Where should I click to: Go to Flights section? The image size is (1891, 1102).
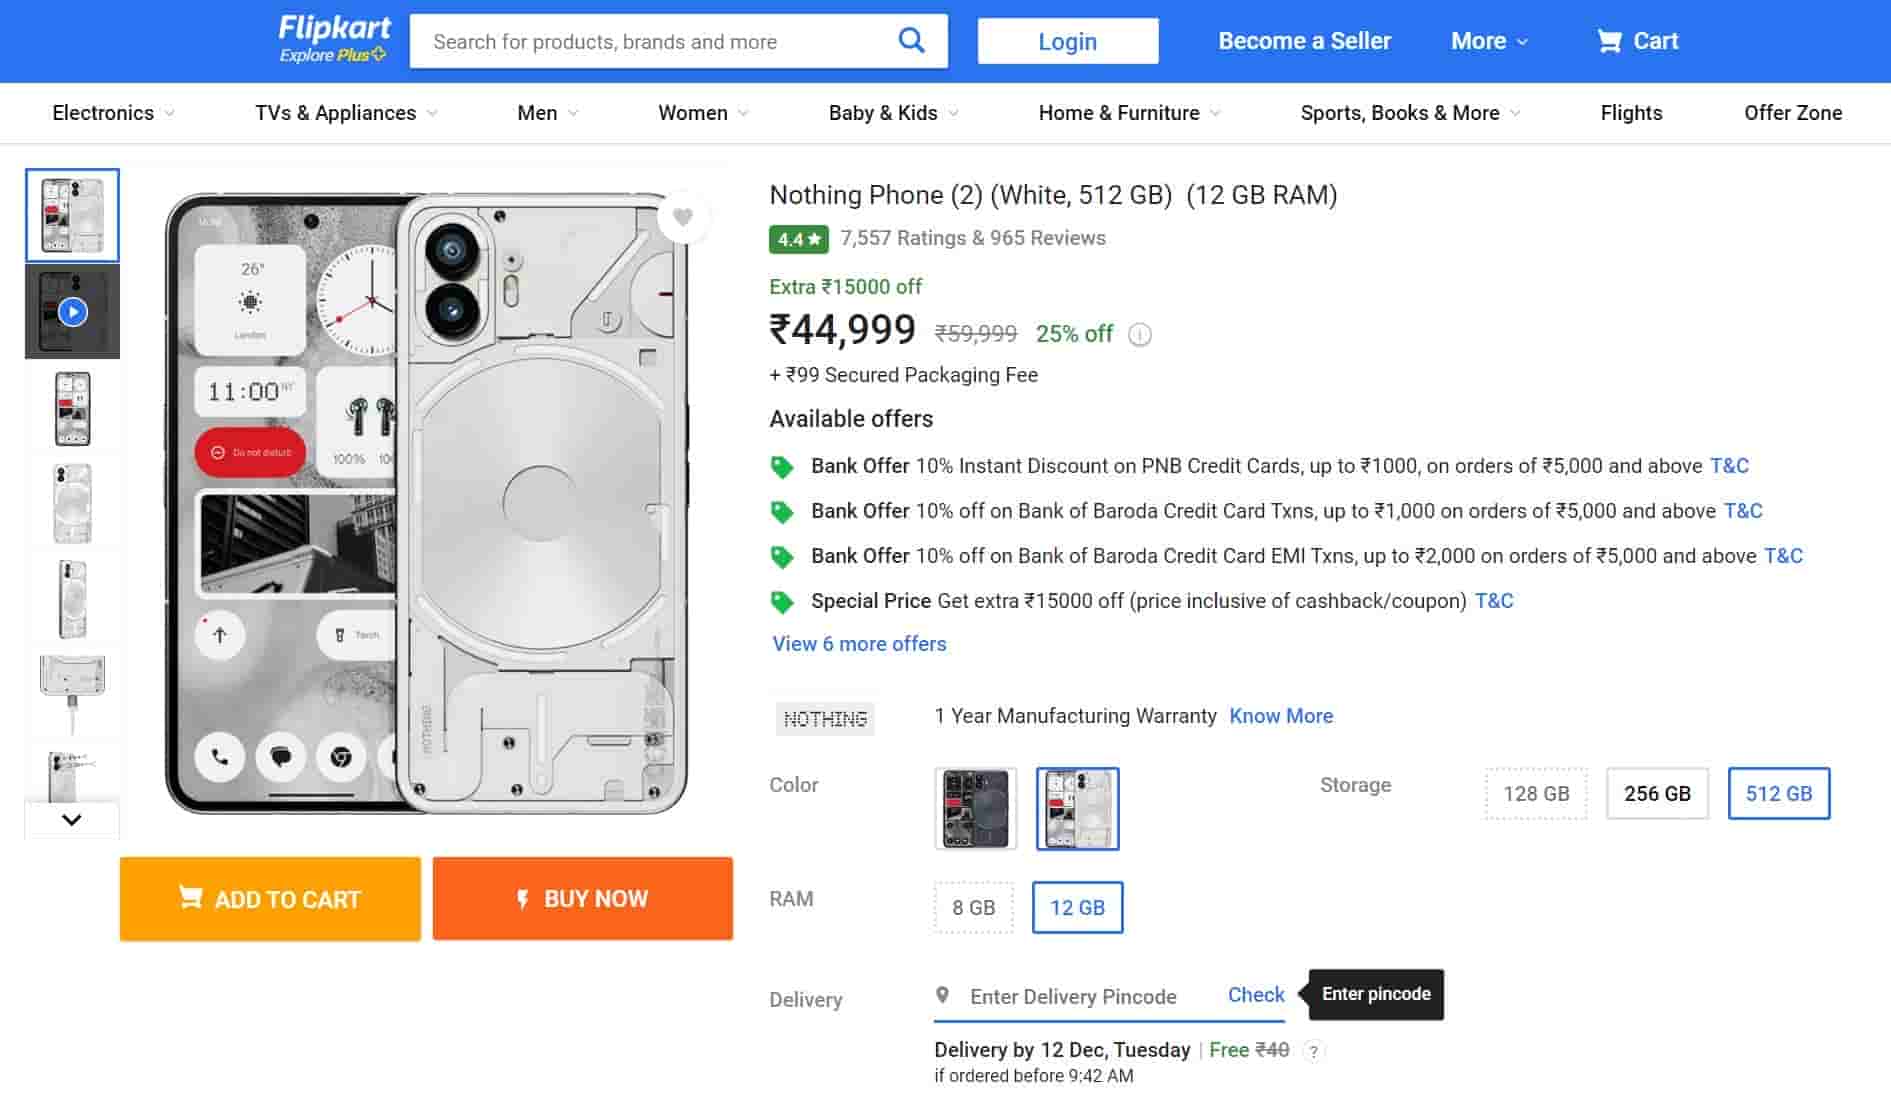pyautogui.click(x=1631, y=113)
